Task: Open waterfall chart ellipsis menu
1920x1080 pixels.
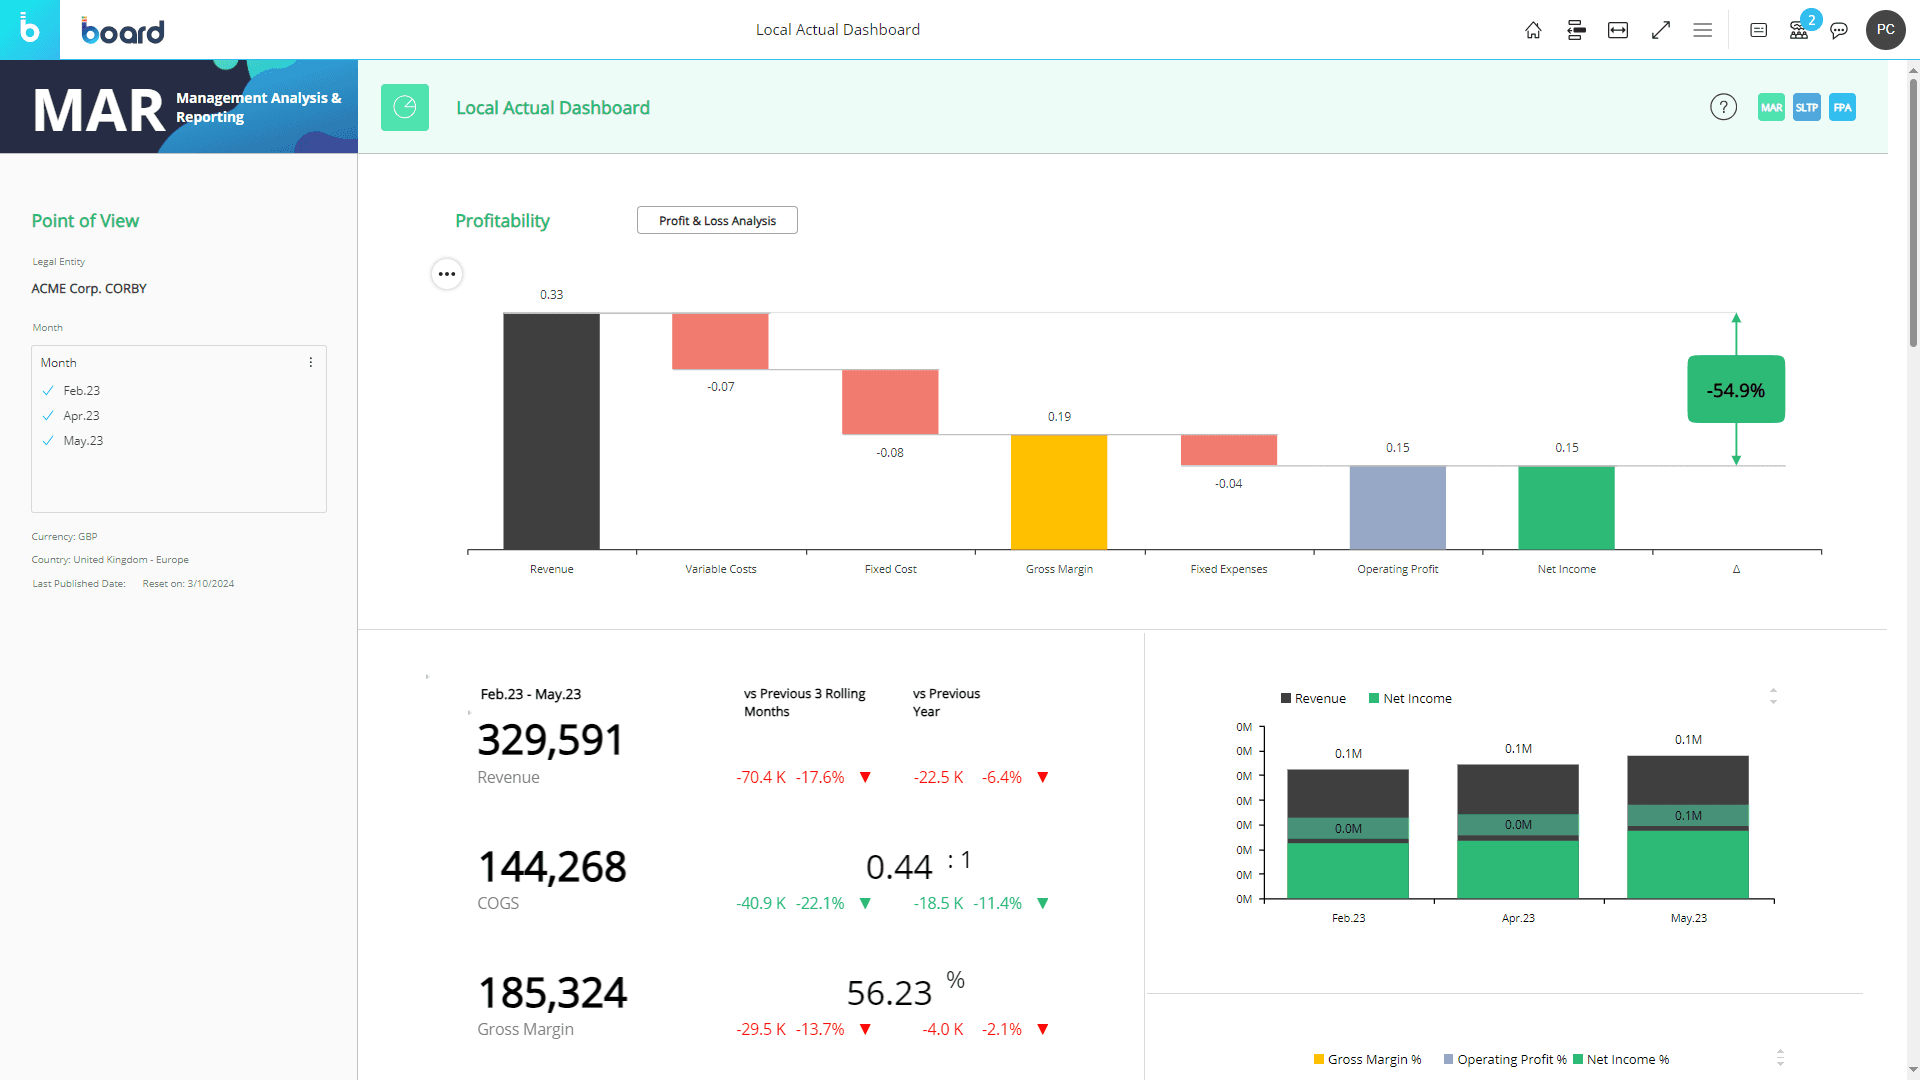Action: 447,274
